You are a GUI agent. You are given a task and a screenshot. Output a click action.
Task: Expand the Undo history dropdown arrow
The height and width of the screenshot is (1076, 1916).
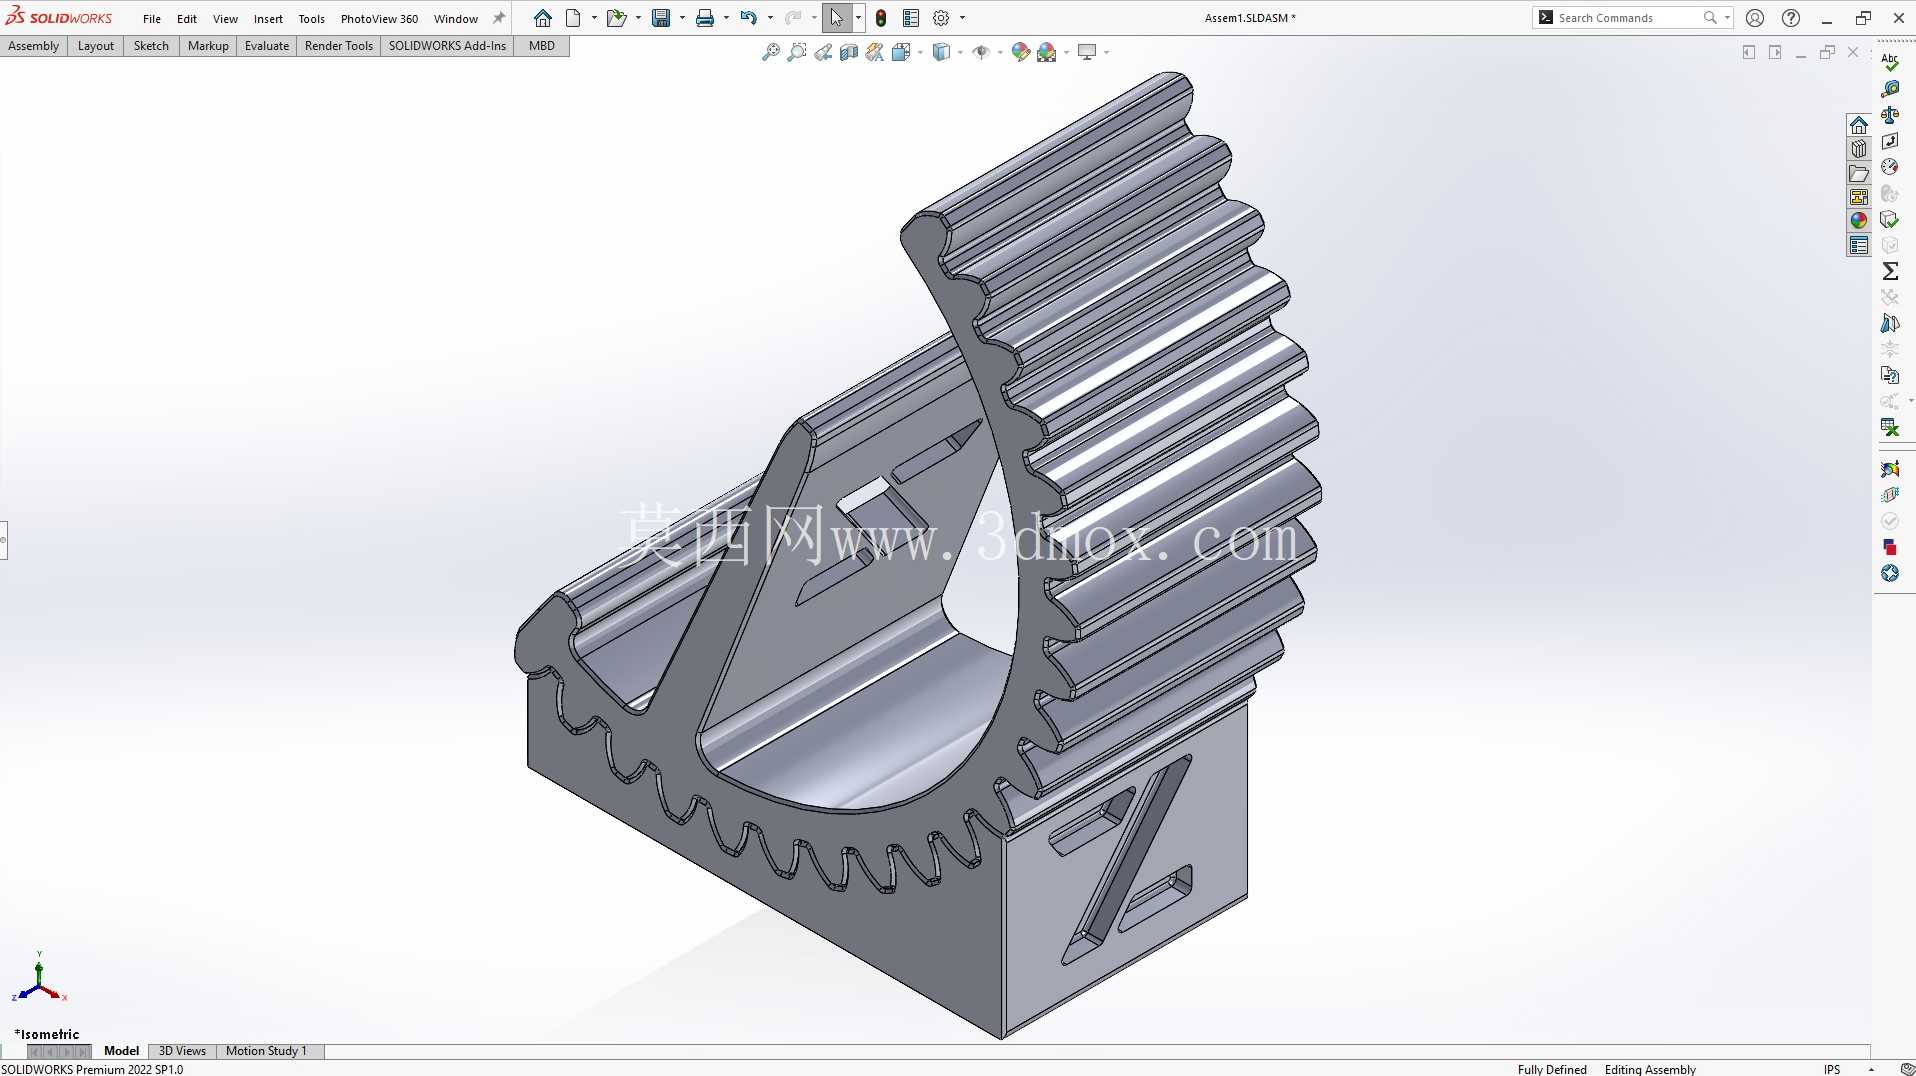(770, 18)
